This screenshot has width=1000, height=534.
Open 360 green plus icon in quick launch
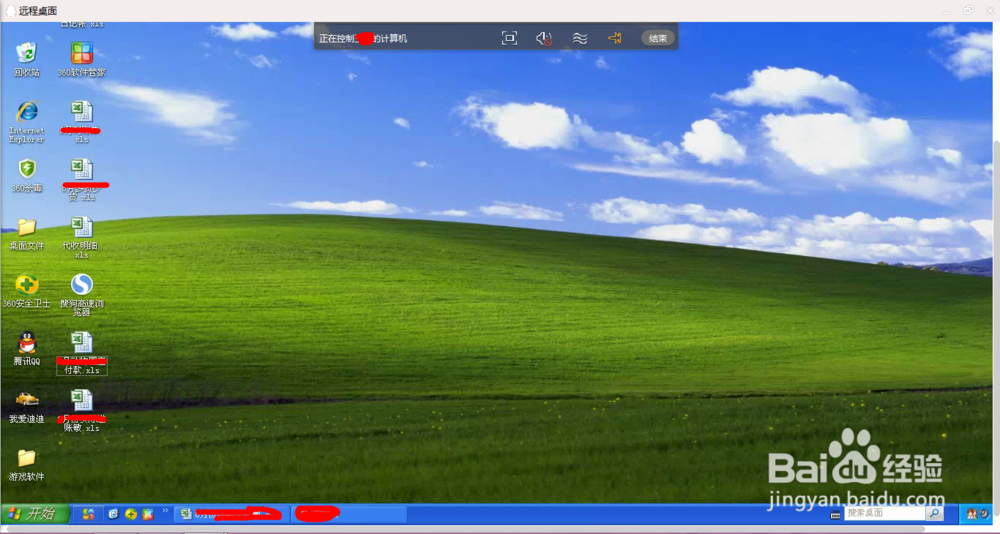pos(131,514)
